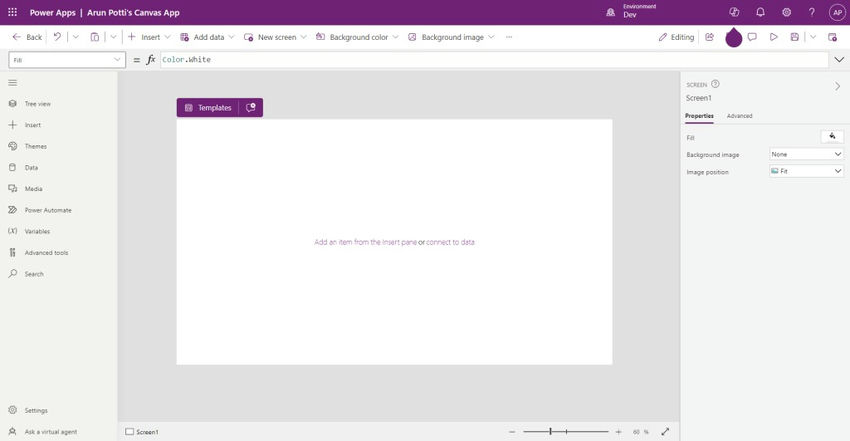Preview the app with the Play icon
Screen dimensions: 850x441
tap(774, 37)
